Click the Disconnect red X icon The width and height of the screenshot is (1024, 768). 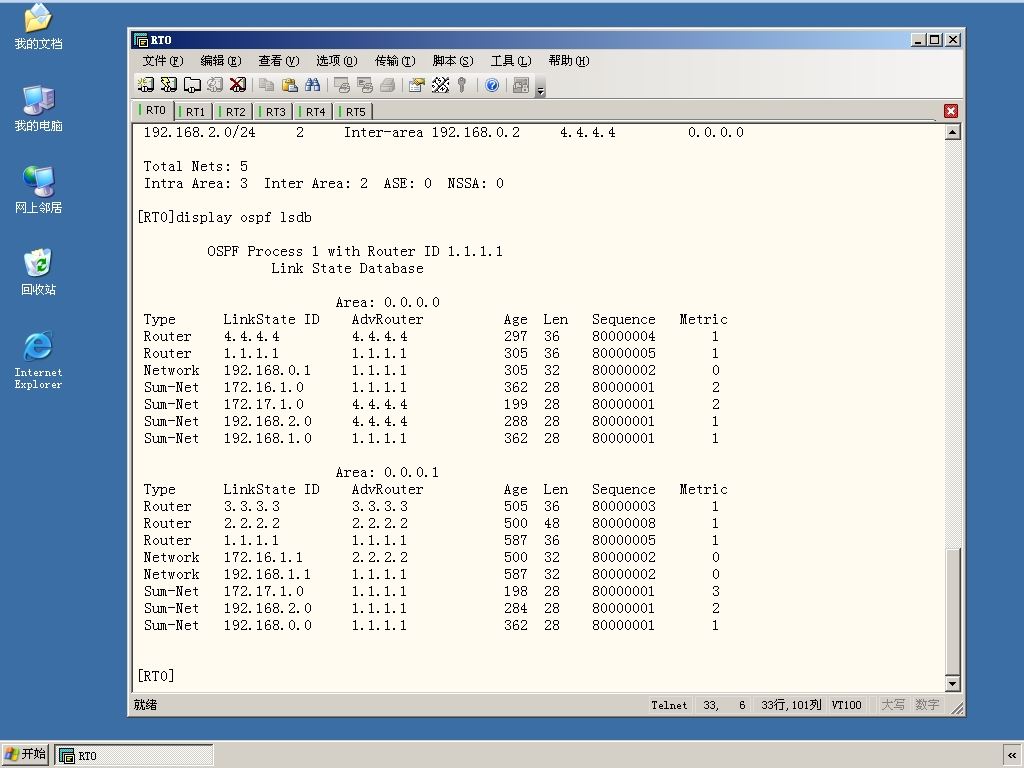(238, 85)
